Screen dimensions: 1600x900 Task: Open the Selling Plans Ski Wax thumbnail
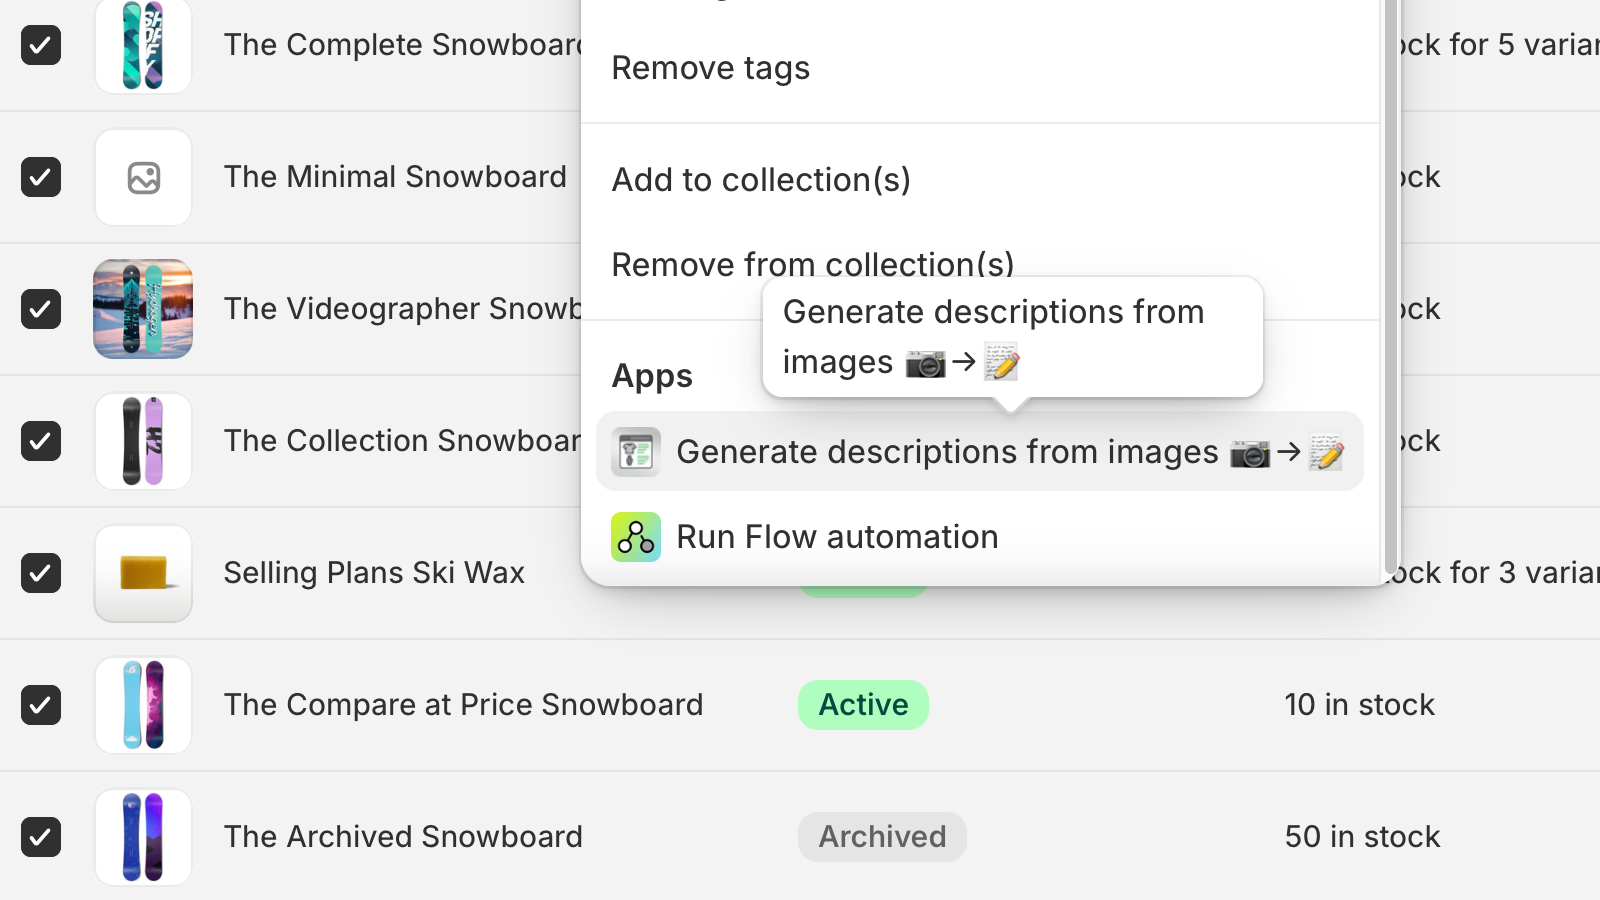pyautogui.click(x=143, y=573)
